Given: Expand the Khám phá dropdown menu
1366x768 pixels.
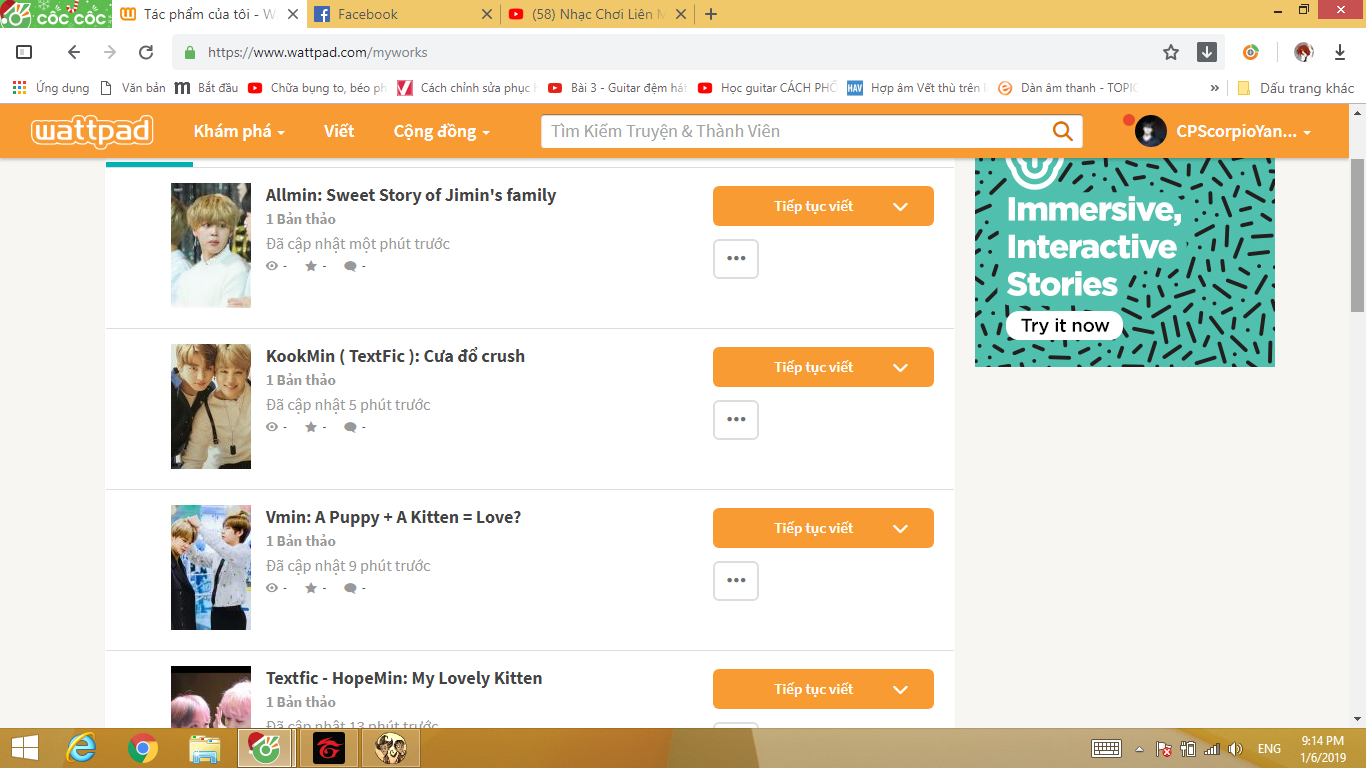Looking at the screenshot, I should pos(239,131).
